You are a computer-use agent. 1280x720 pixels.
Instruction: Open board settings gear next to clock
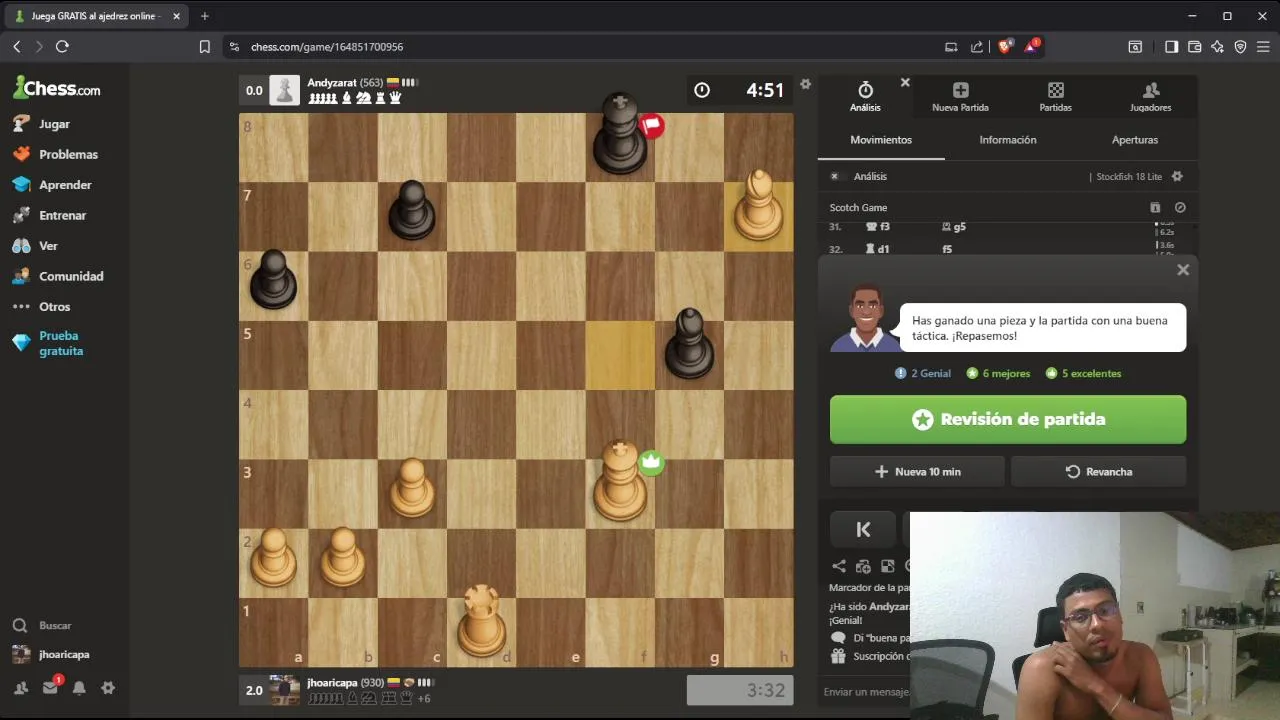pyautogui.click(x=805, y=85)
